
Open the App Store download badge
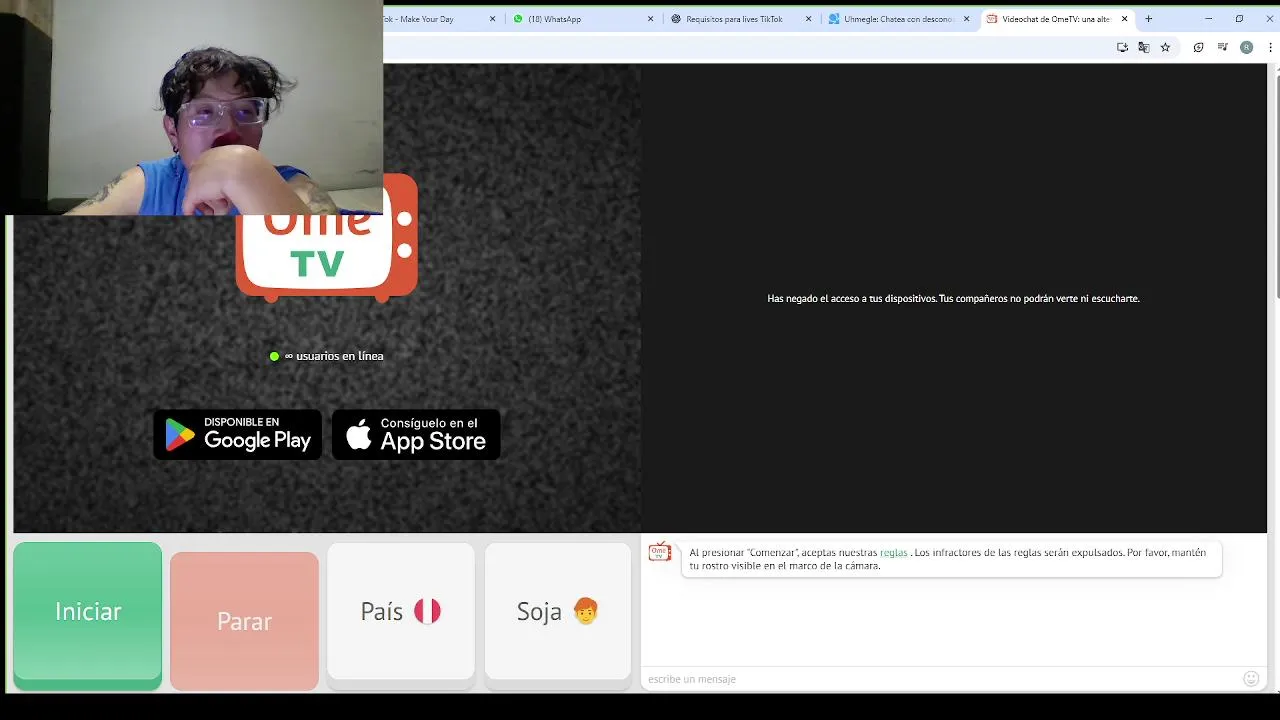pos(416,435)
